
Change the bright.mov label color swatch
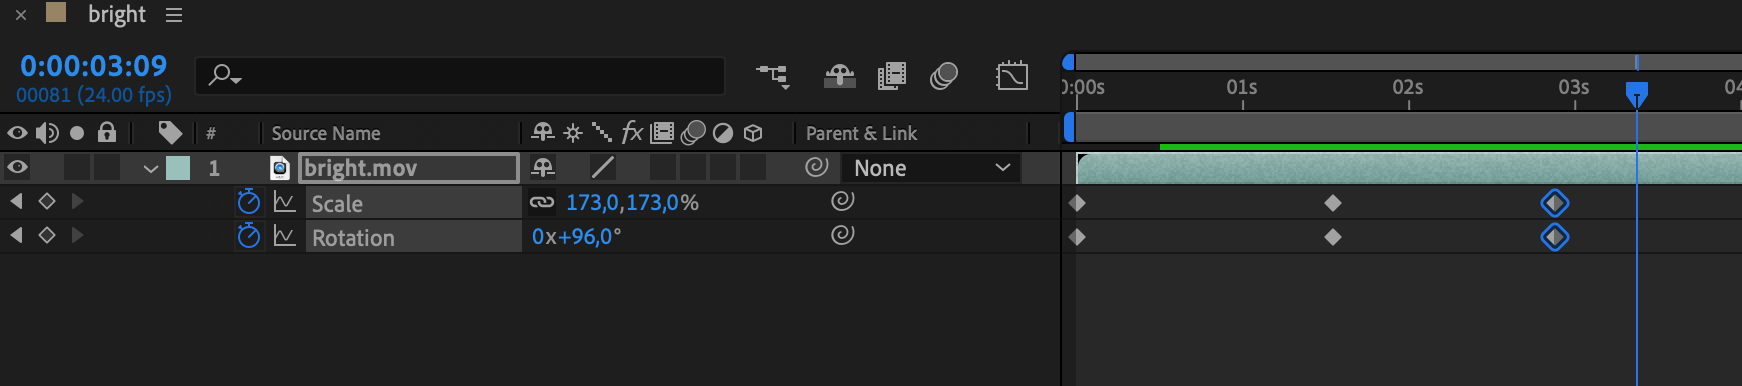(x=178, y=168)
